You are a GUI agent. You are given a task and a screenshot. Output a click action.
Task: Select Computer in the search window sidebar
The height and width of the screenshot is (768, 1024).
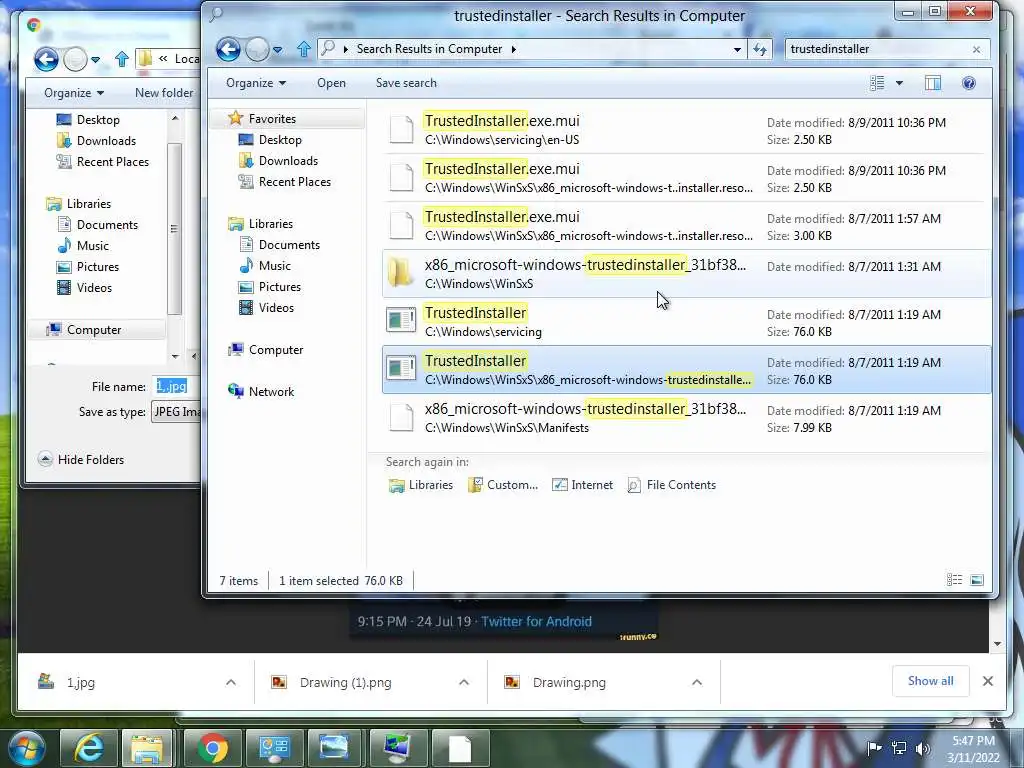click(276, 350)
